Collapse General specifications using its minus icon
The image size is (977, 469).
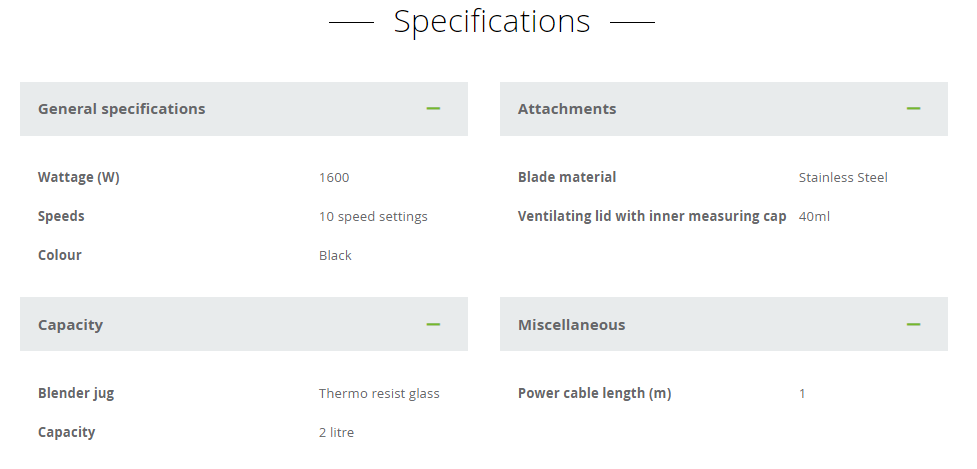pyautogui.click(x=433, y=108)
